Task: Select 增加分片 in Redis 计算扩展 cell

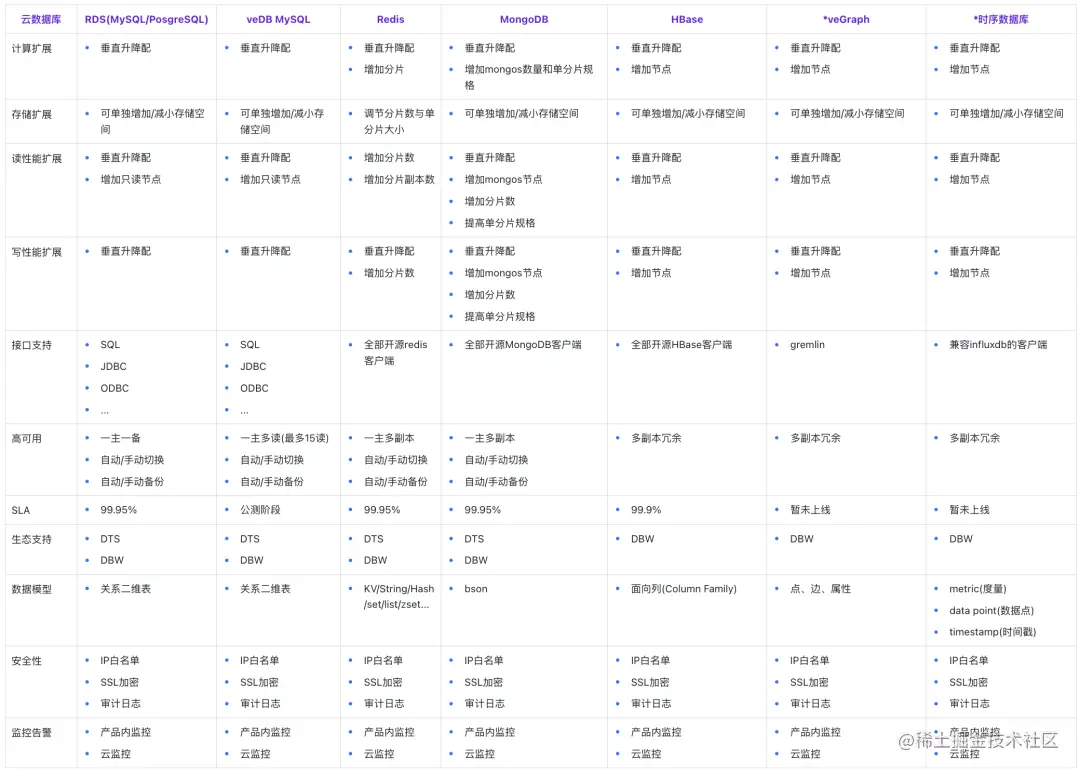Action: click(384, 70)
